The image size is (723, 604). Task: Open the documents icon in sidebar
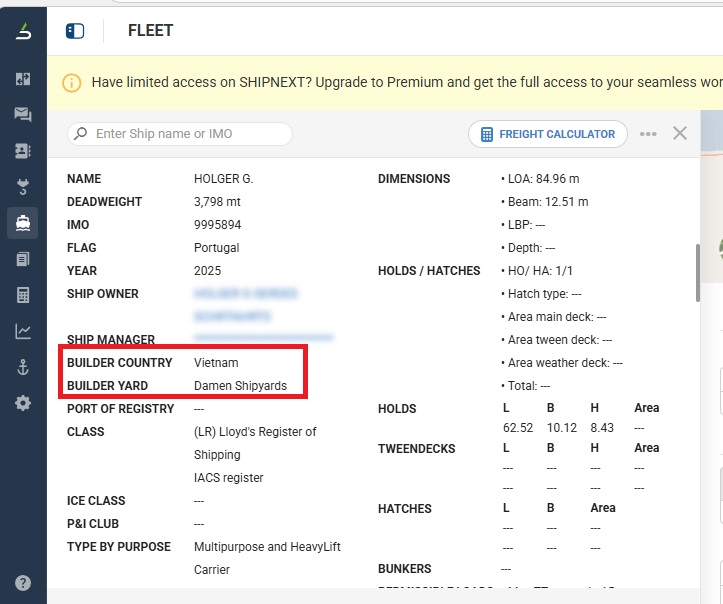tap(22, 259)
